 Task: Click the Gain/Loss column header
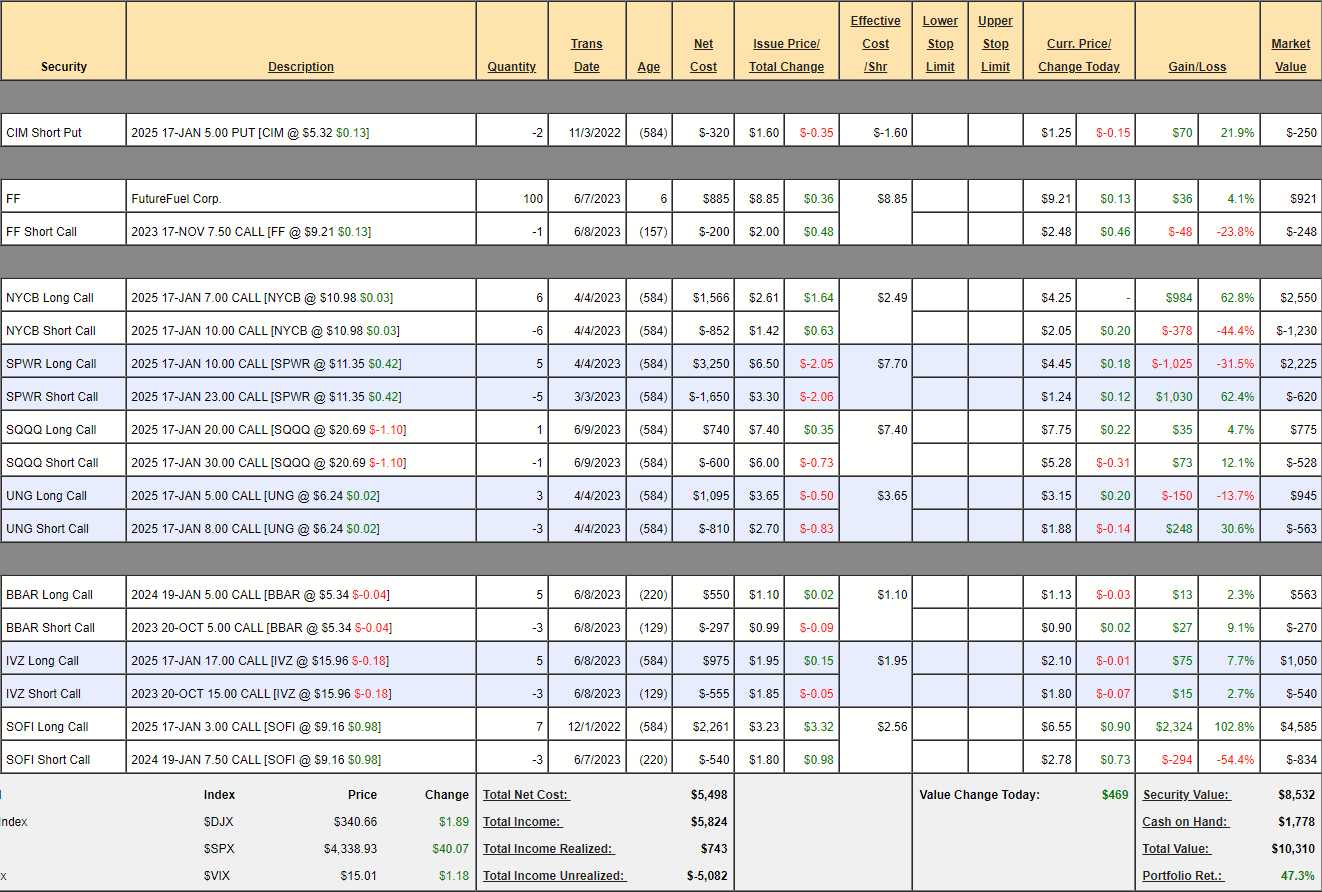pos(1196,67)
